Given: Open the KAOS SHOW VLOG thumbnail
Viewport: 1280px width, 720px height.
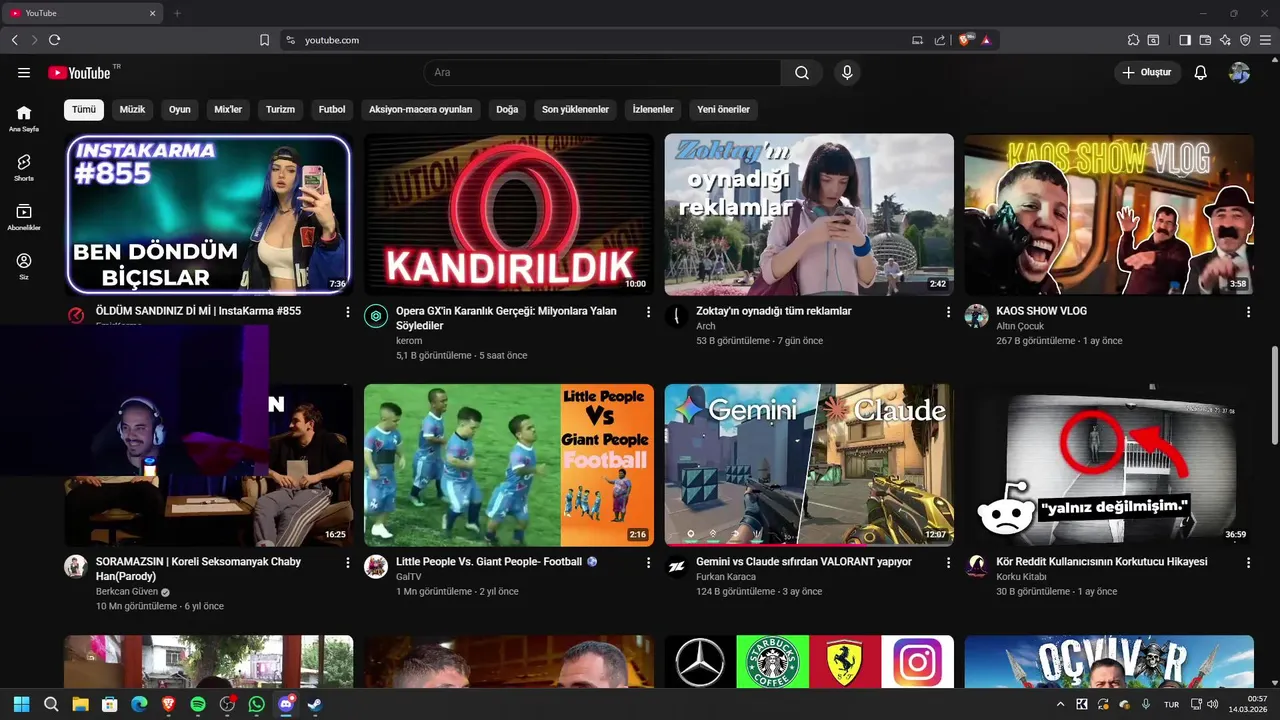Looking at the screenshot, I should click(x=1109, y=215).
